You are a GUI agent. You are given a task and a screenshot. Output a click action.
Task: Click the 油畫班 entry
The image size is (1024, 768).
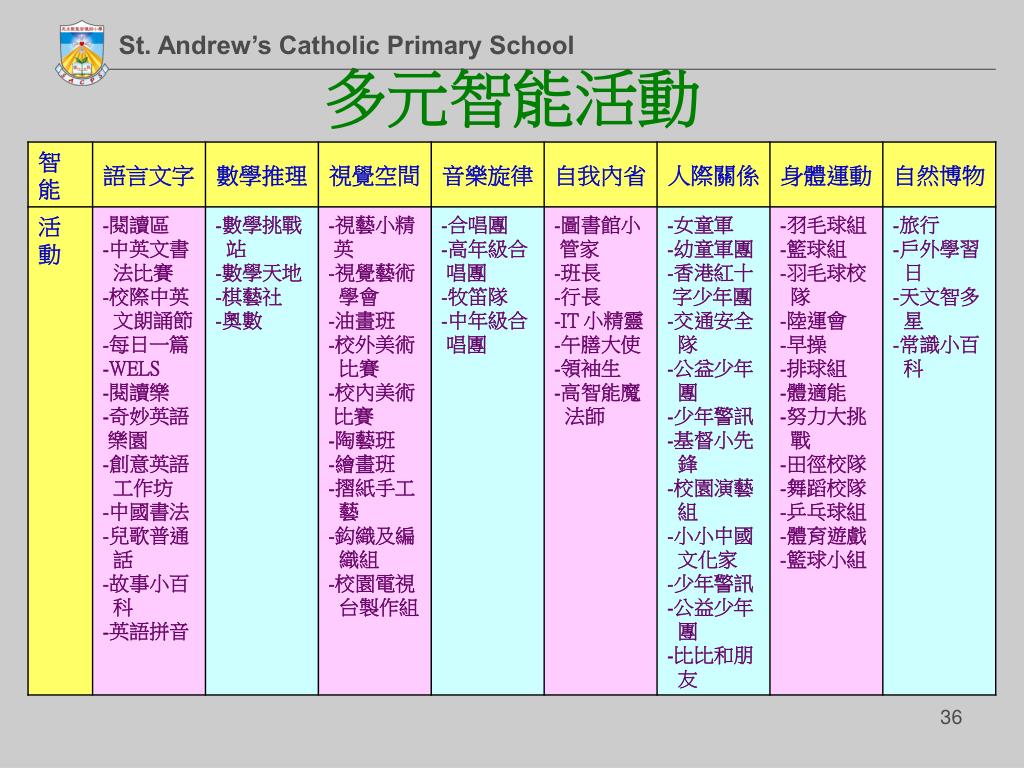tap(362, 321)
